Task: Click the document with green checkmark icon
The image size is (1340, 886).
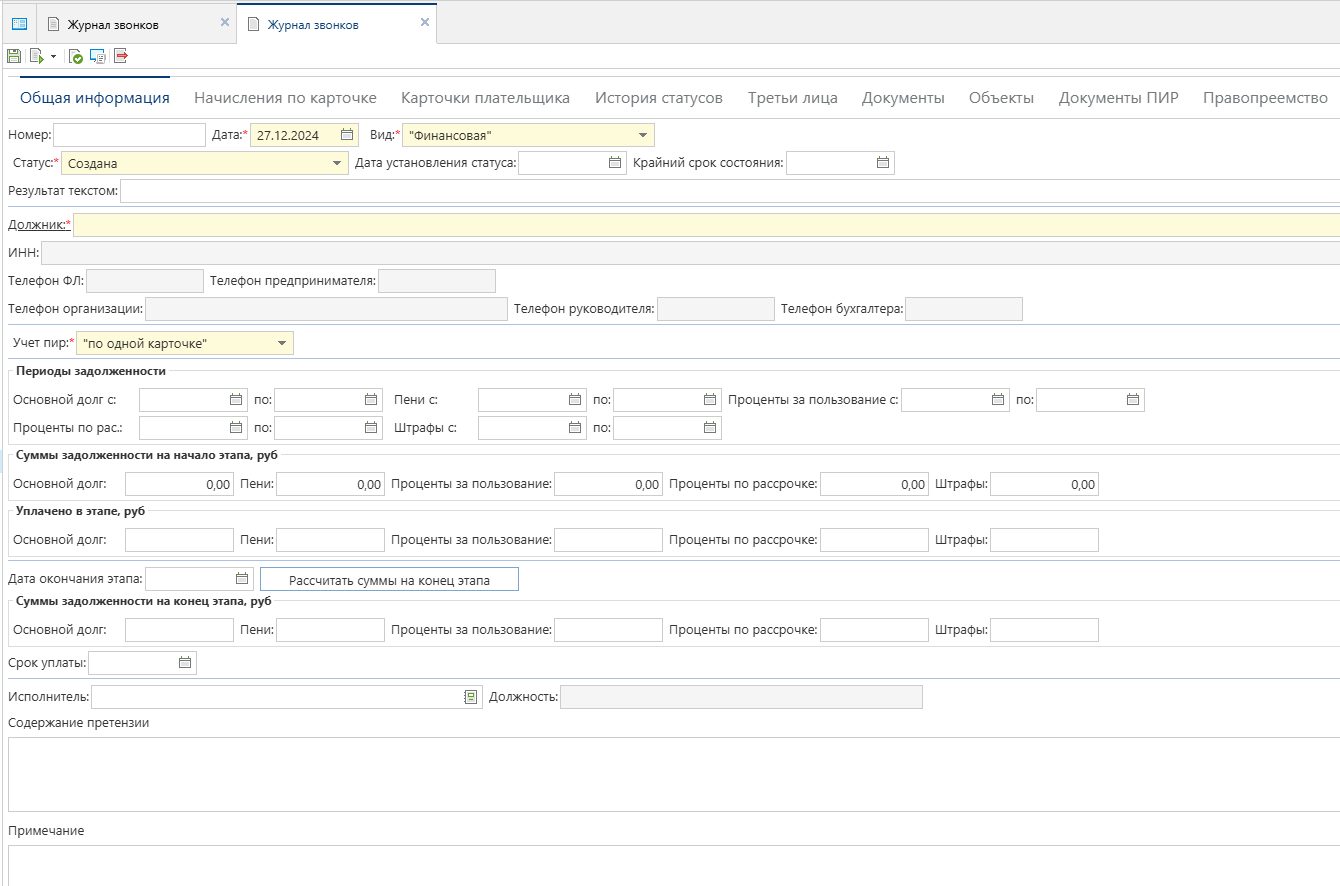Action: pyautogui.click(x=76, y=57)
